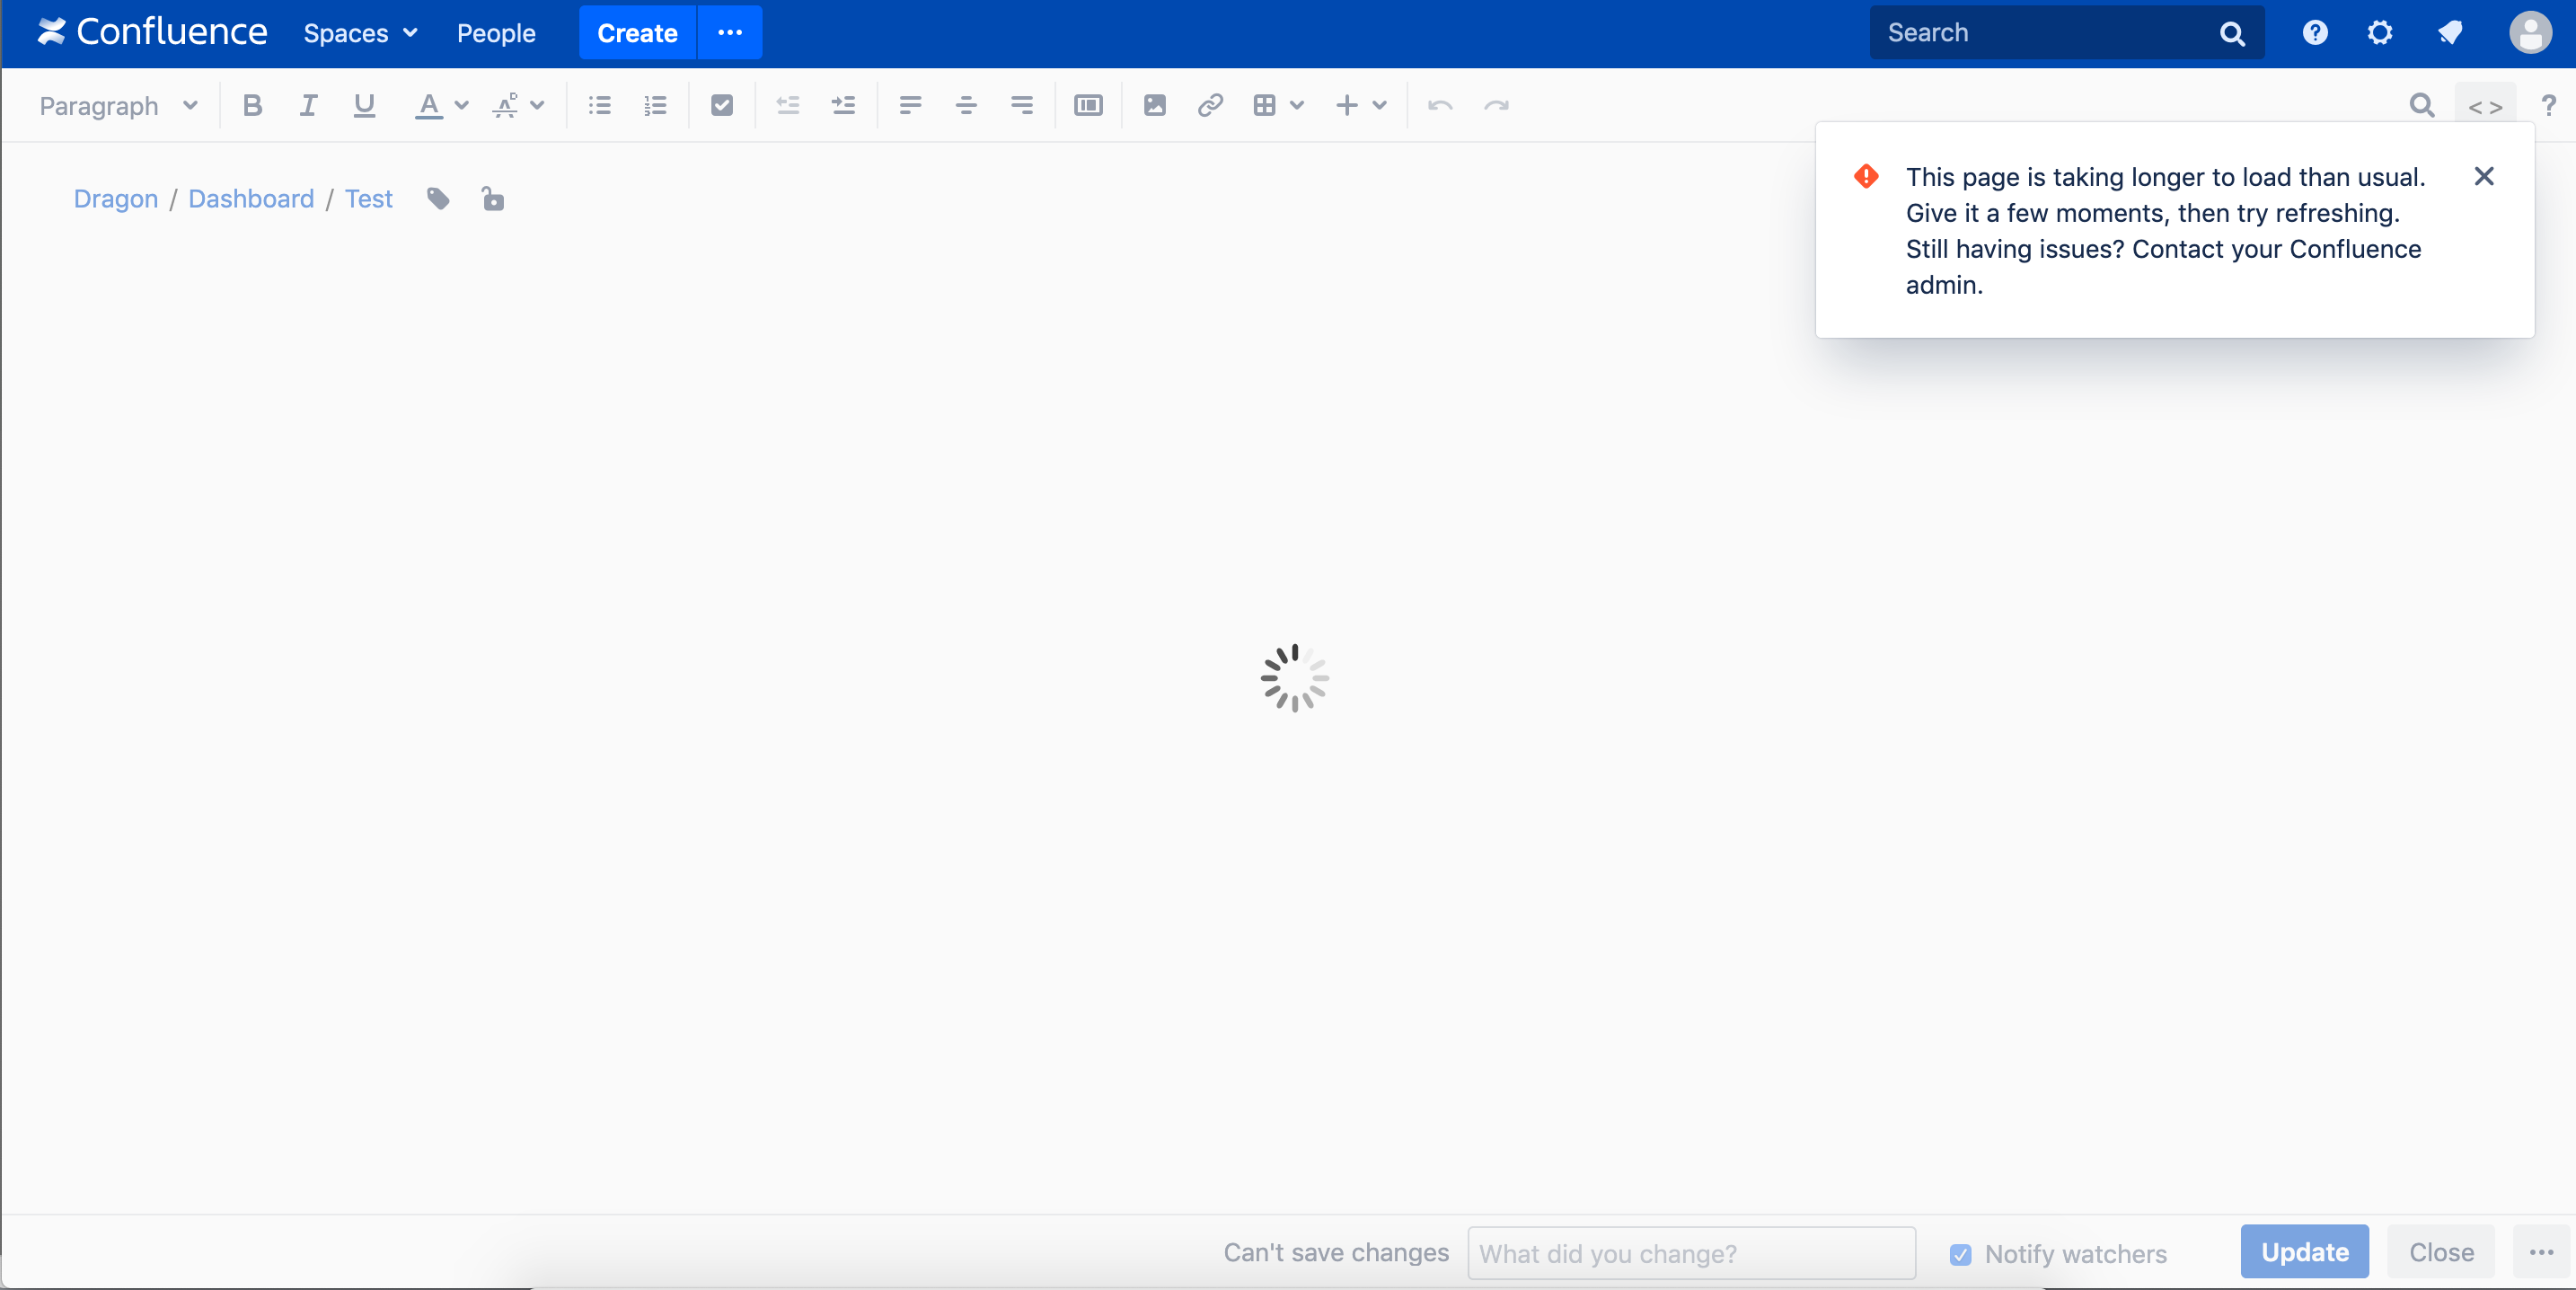Open the insert image/files icon
This screenshot has width=2576, height=1290.
(x=1154, y=105)
